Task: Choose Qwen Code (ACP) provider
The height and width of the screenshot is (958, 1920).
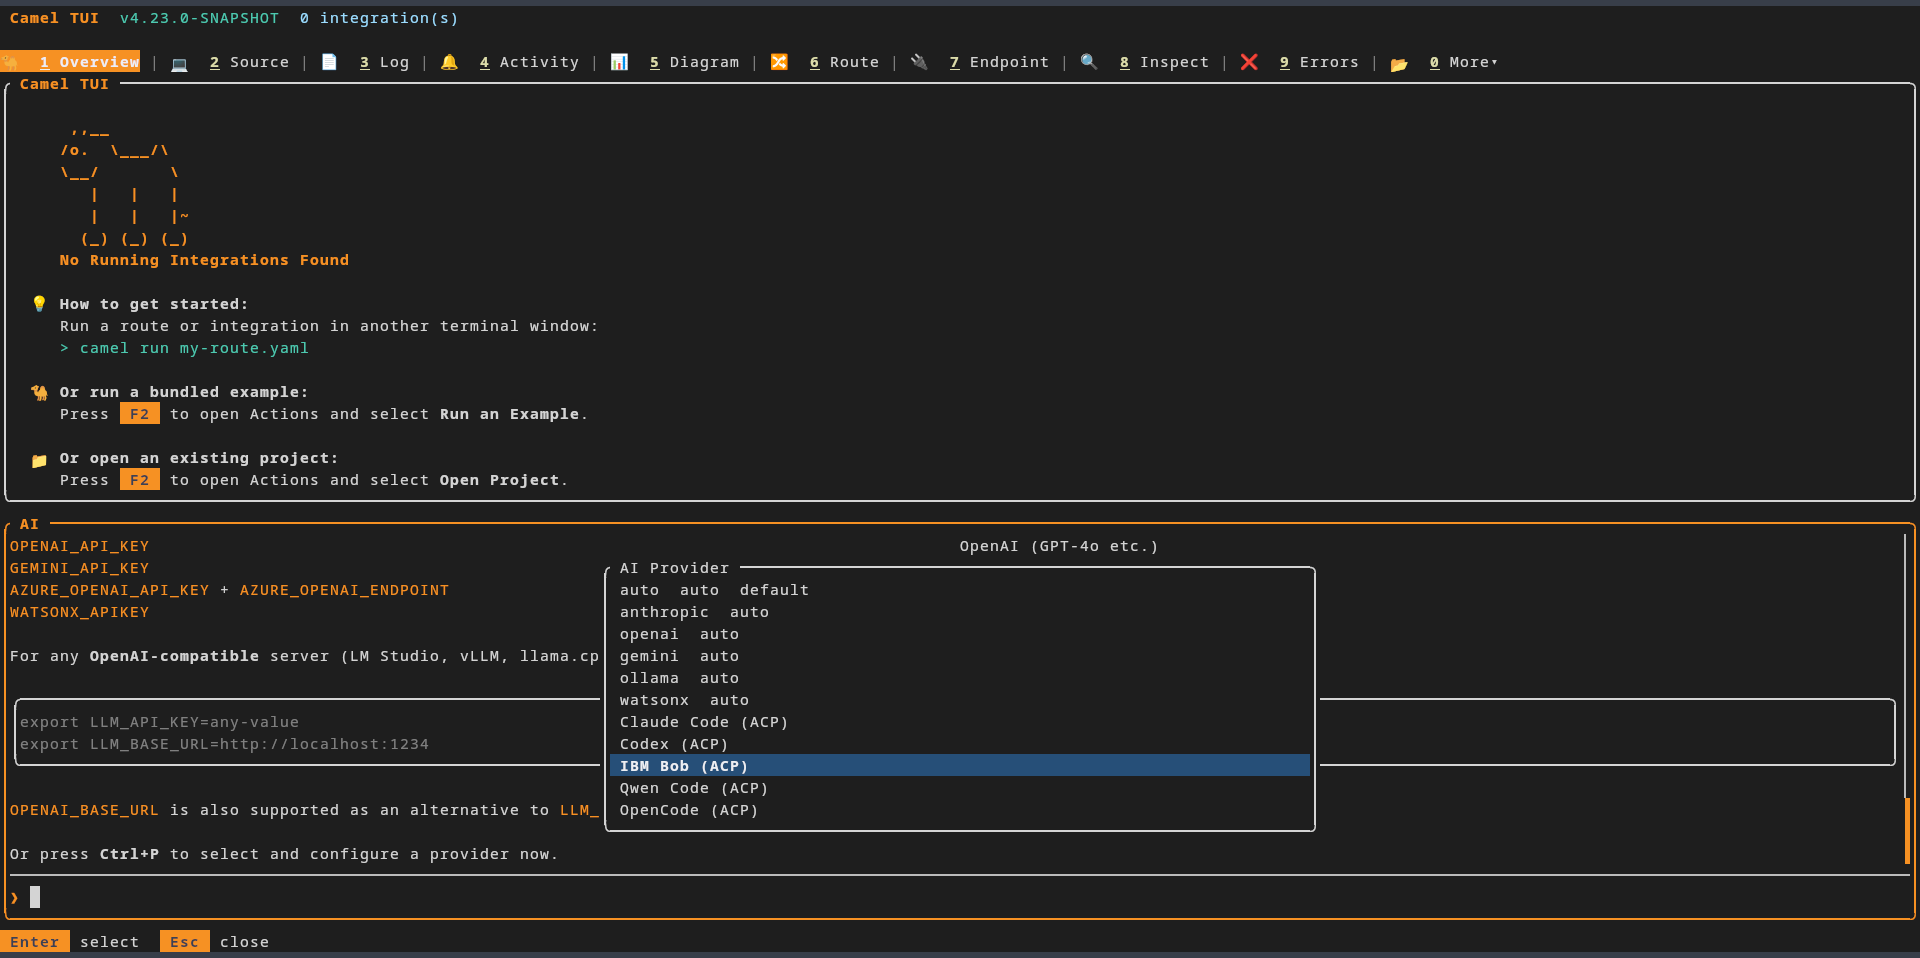Action: (x=960, y=788)
